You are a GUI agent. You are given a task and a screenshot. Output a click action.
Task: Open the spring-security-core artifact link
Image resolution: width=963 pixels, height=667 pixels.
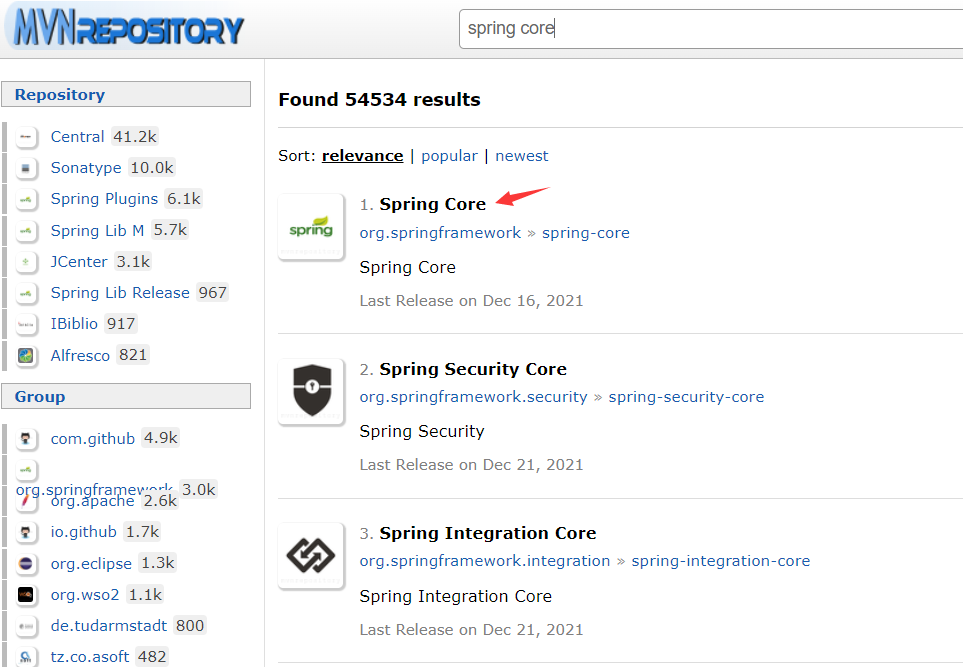point(686,397)
